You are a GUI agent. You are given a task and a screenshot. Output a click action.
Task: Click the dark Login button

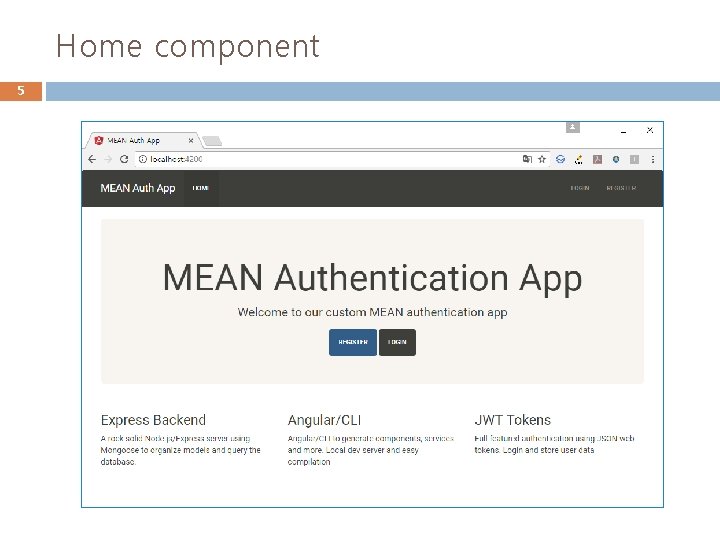click(397, 342)
